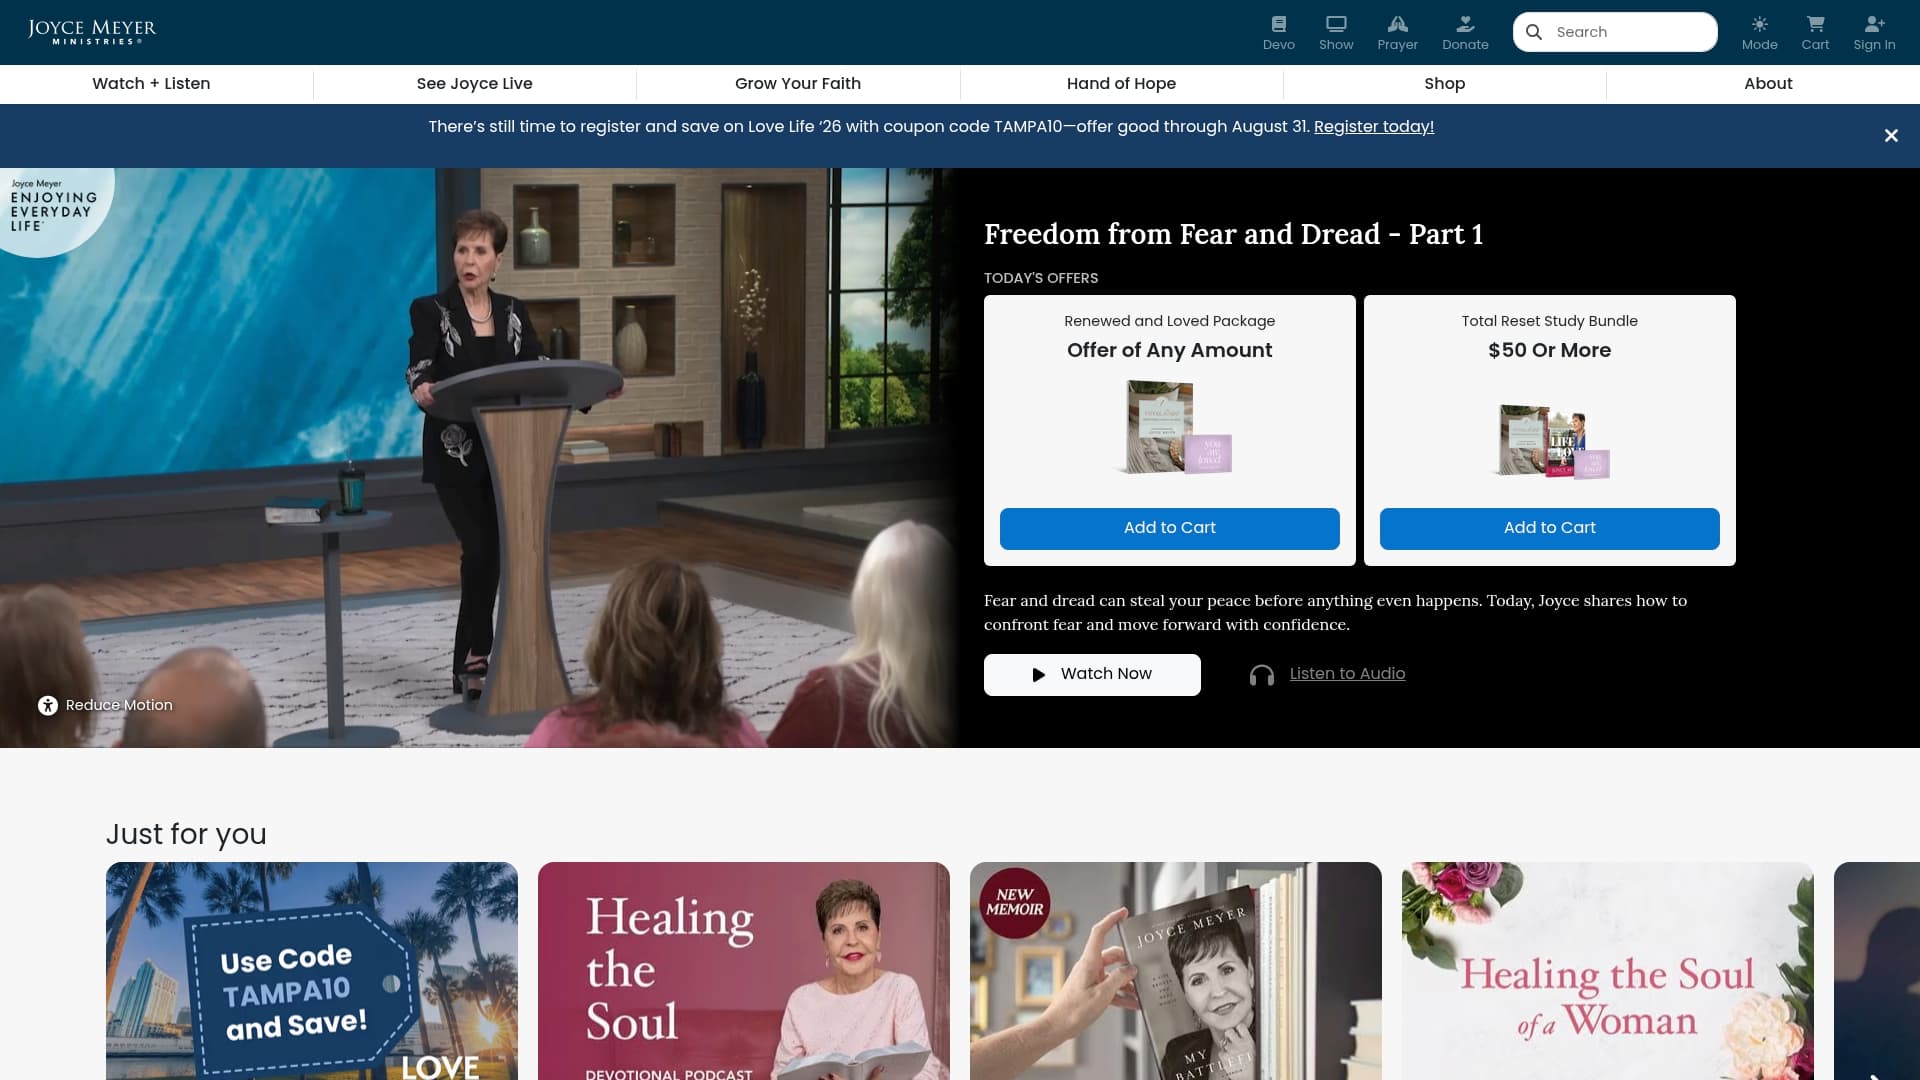Click the Just for you heading
The width and height of the screenshot is (1920, 1080).
tap(186, 834)
